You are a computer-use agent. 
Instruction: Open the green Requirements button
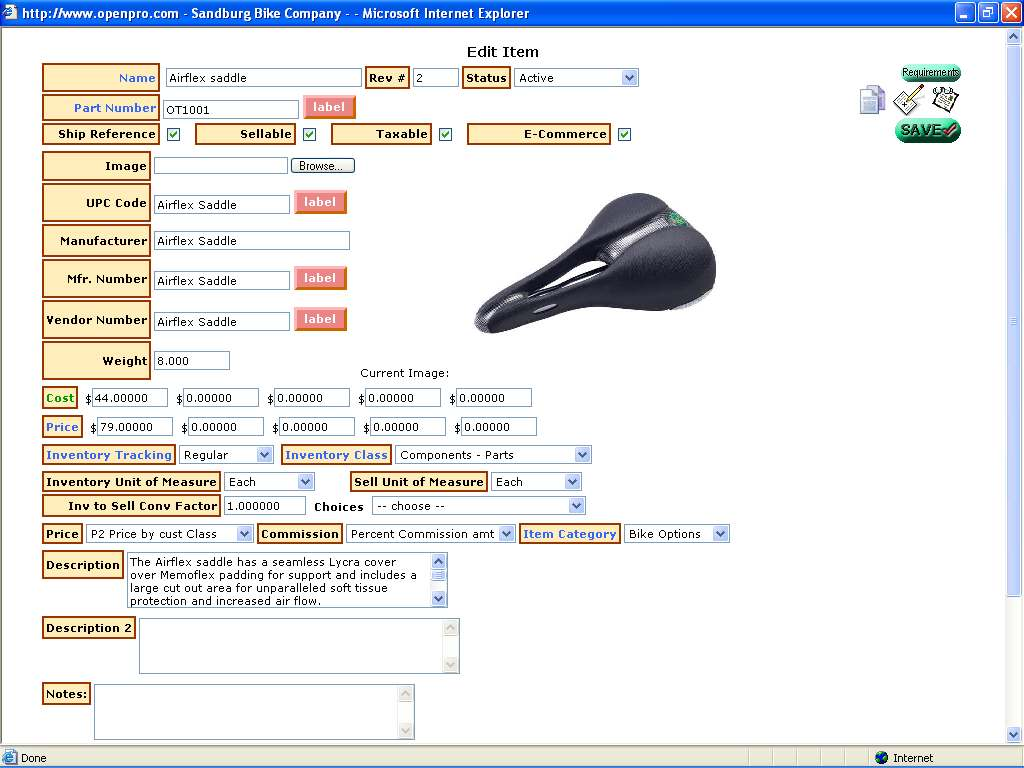[930, 73]
